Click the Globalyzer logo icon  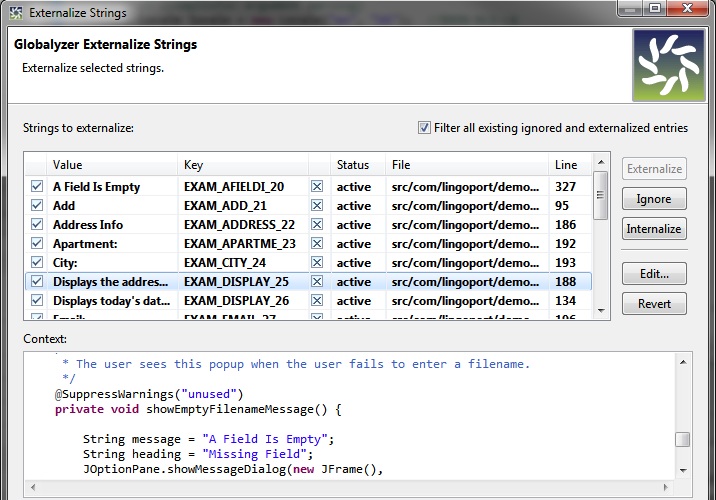(669, 65)
